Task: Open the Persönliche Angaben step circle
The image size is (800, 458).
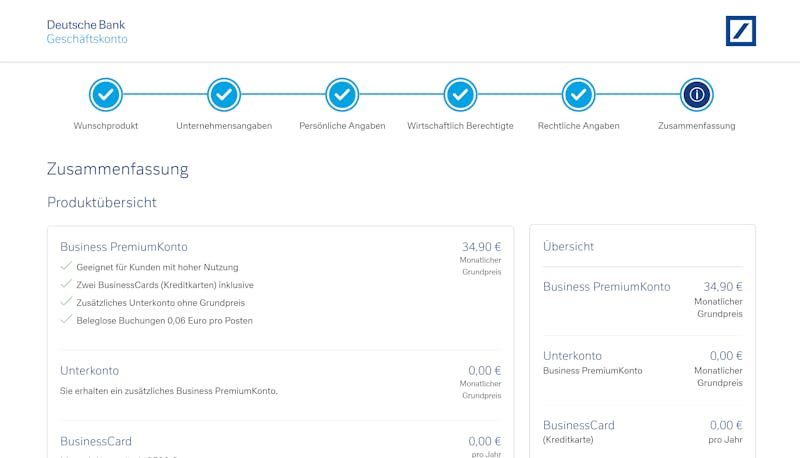Action: [342, 95]
